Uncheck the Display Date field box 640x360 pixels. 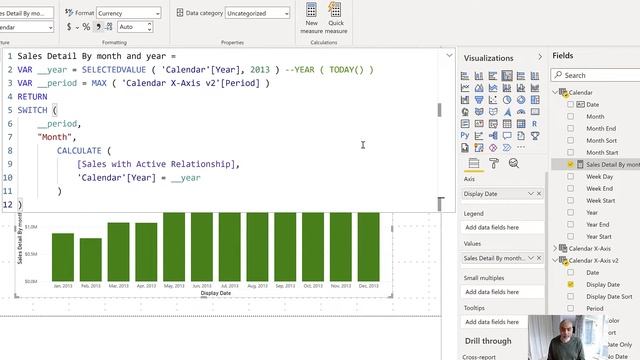[x=571, y=284]
